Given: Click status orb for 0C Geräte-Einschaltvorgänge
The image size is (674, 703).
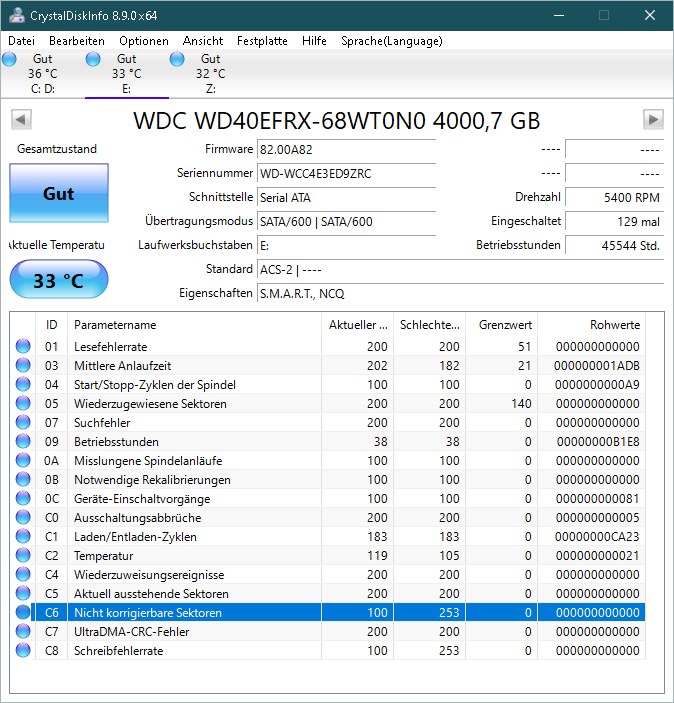Looking at the screenshot, I should [x=23, y=499].
